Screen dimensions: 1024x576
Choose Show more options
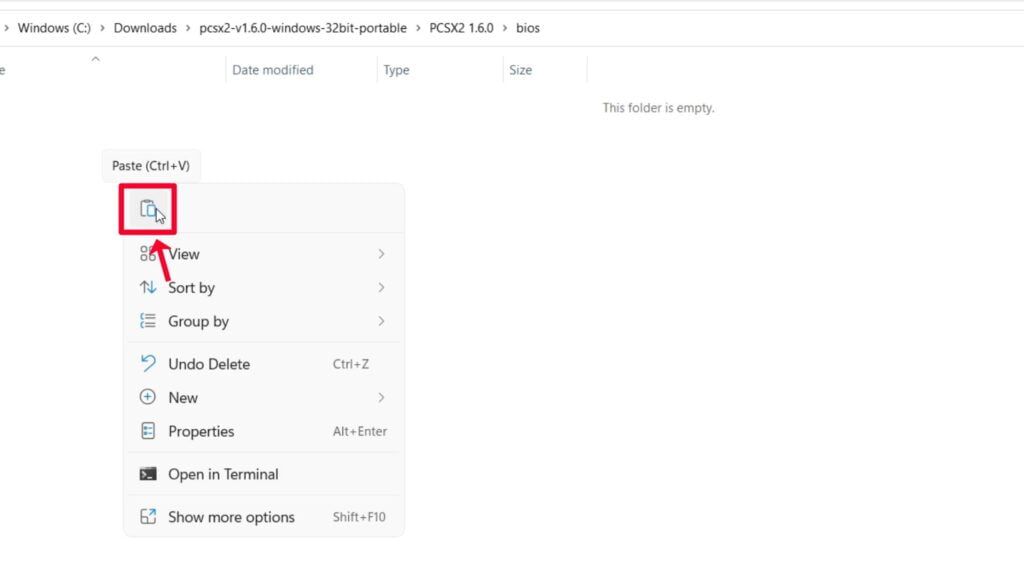(x=231, y=517)
